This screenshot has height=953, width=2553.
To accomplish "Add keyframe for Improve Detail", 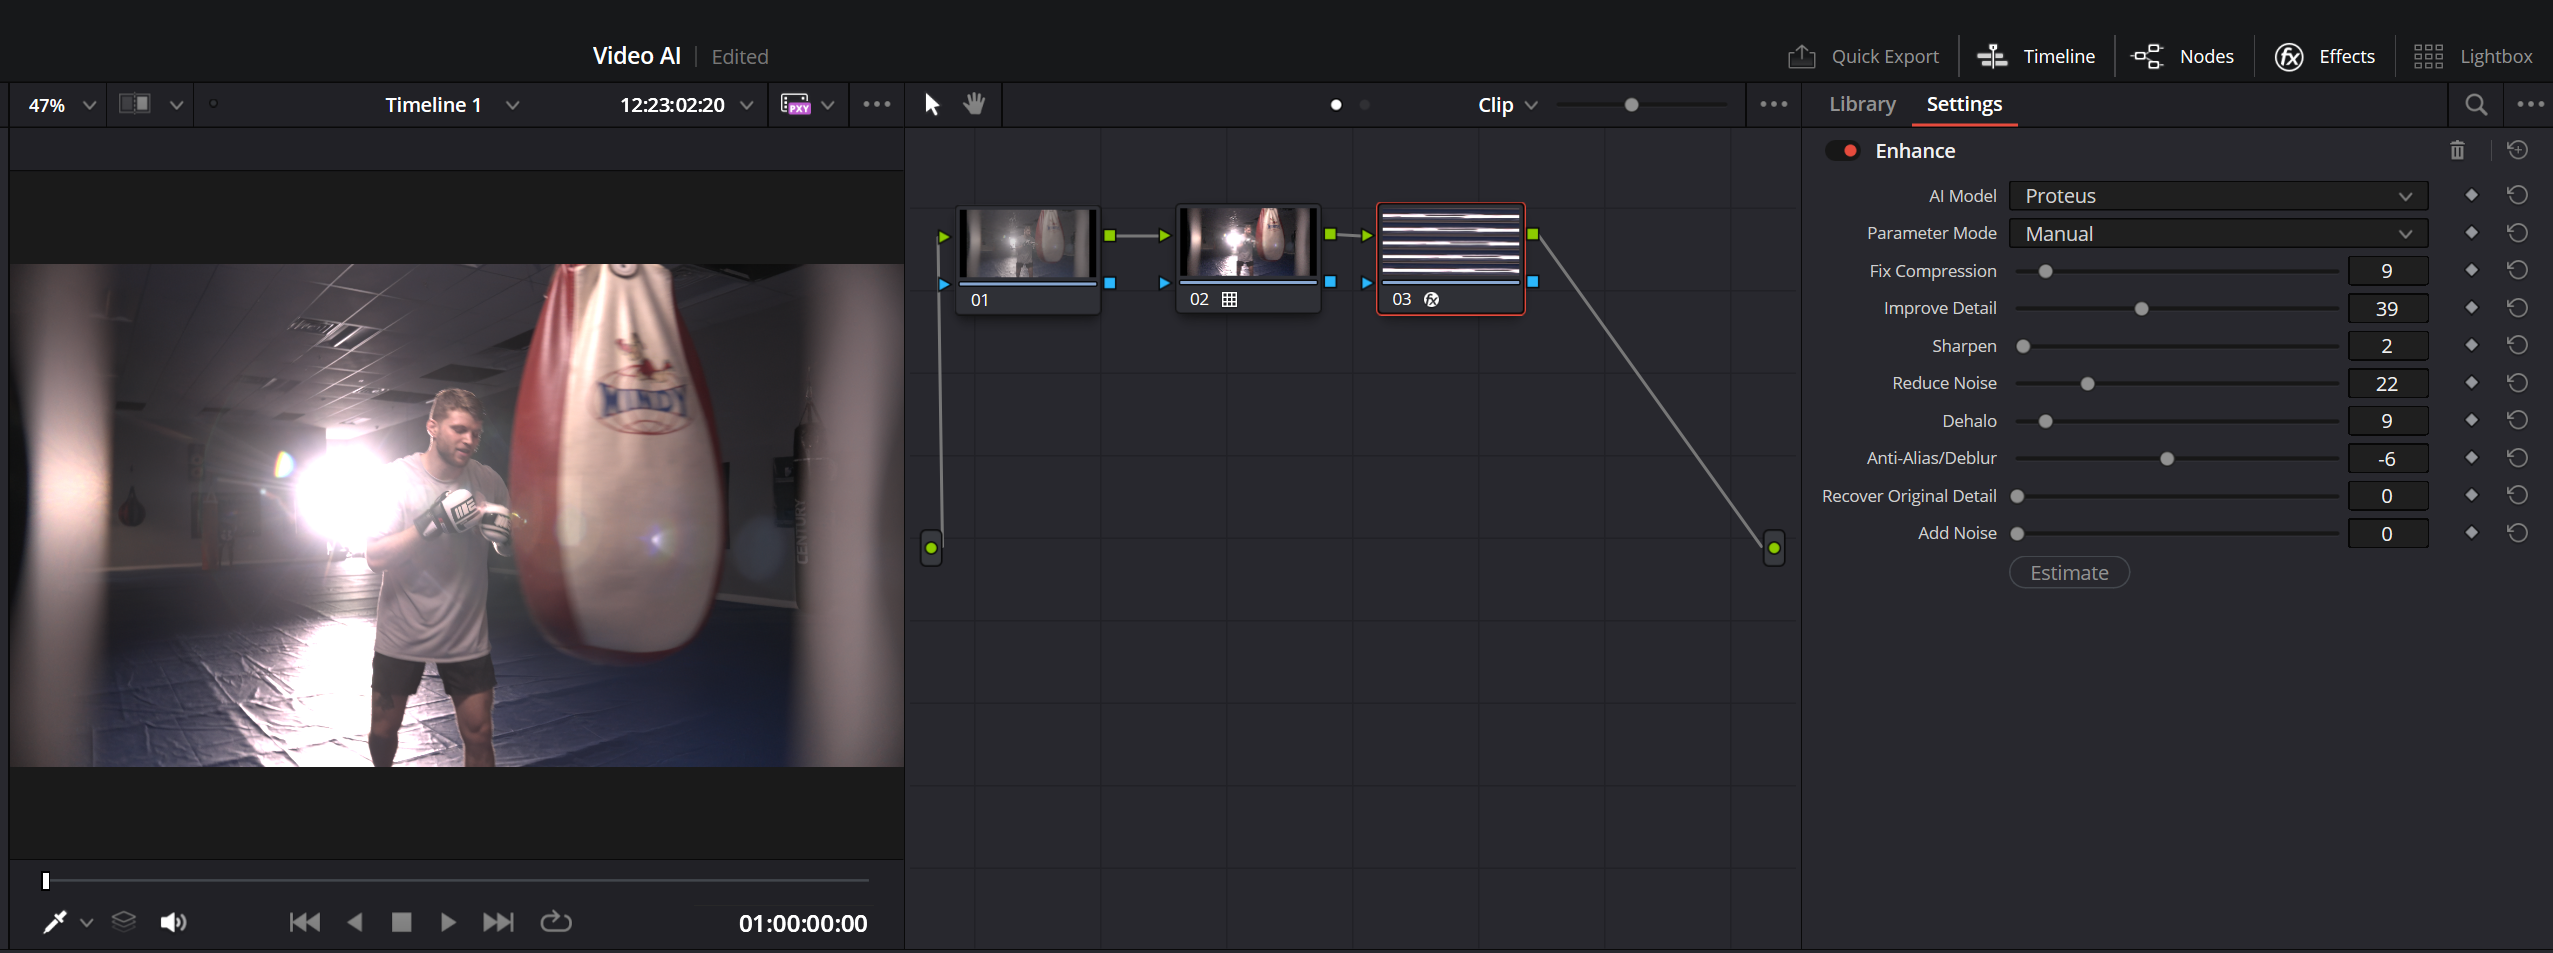I will pos(2471,308).
